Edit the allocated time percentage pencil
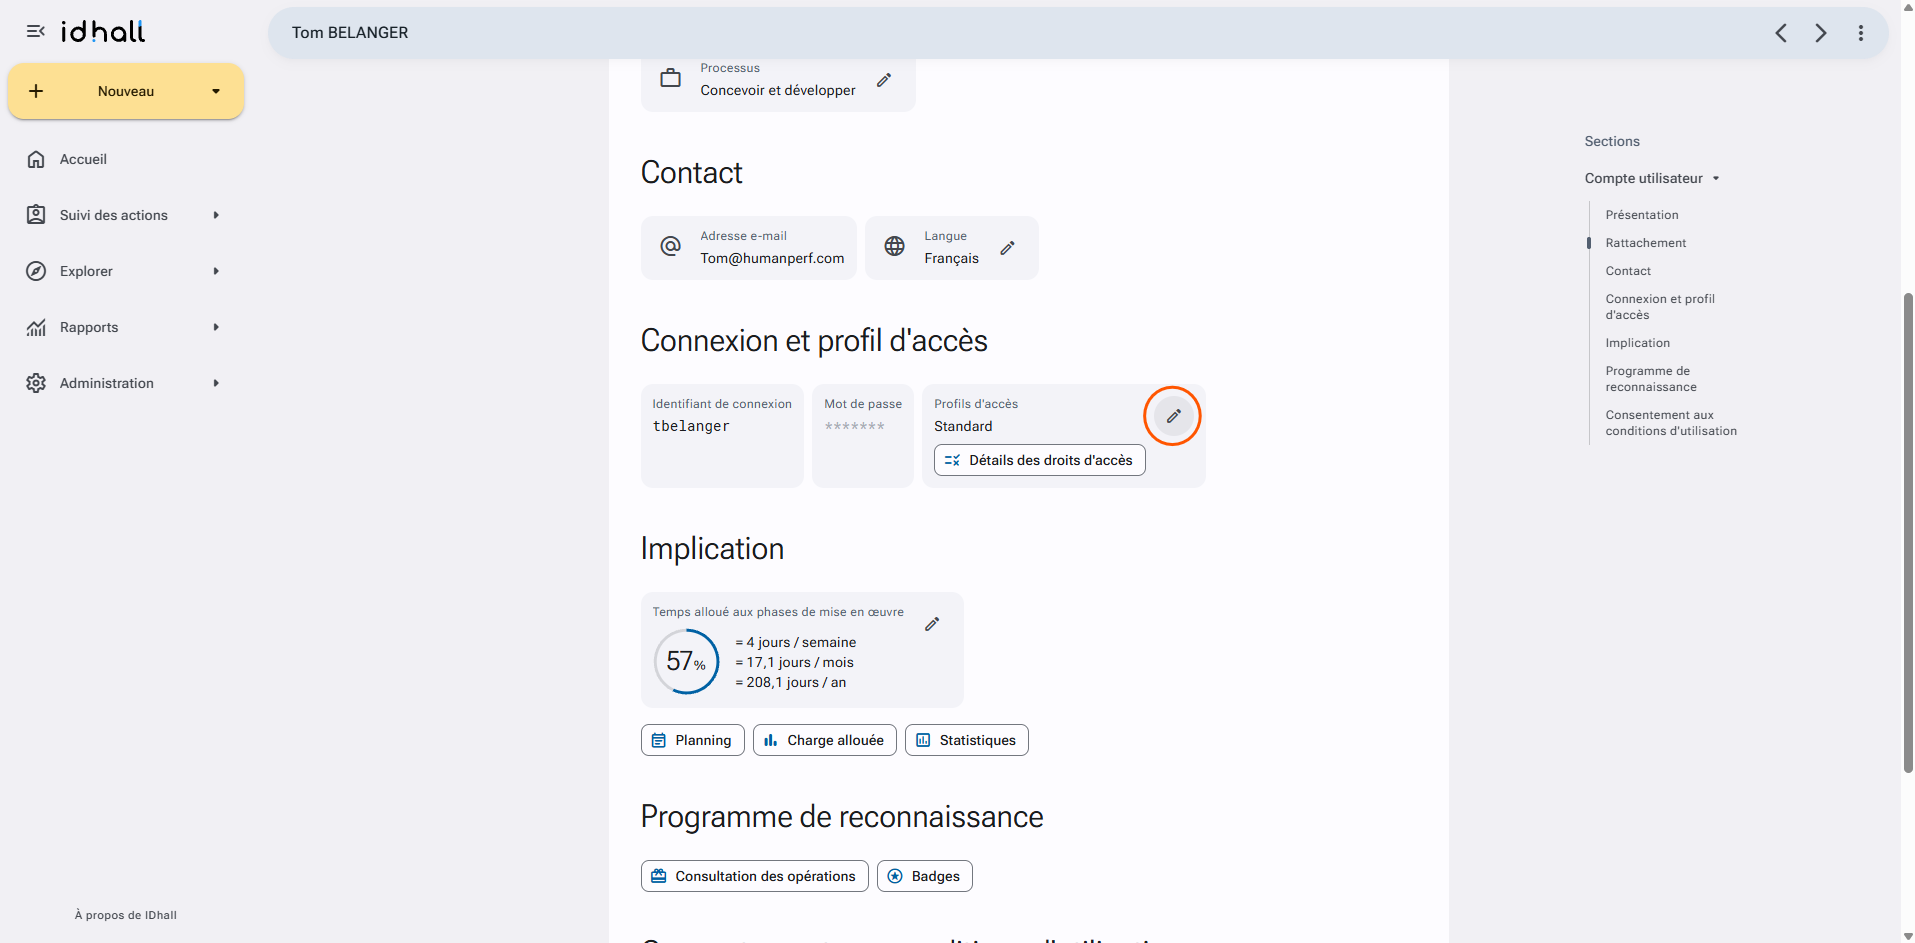 pyautogui.click(x=932, y=624)
